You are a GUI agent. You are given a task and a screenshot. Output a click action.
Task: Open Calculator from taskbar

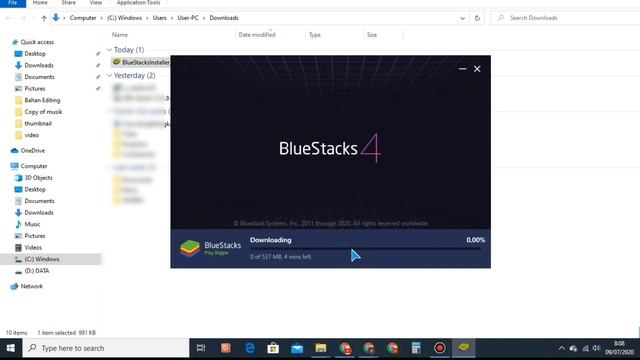416,348
